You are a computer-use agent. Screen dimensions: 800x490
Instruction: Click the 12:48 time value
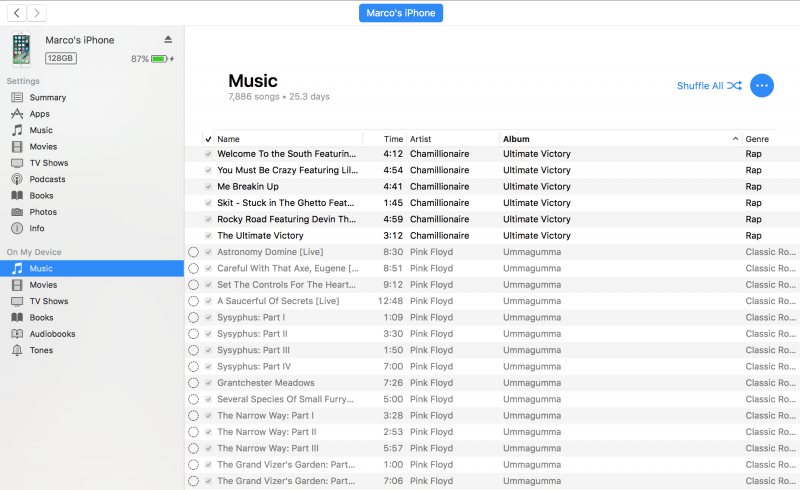[x=390, y=301]
